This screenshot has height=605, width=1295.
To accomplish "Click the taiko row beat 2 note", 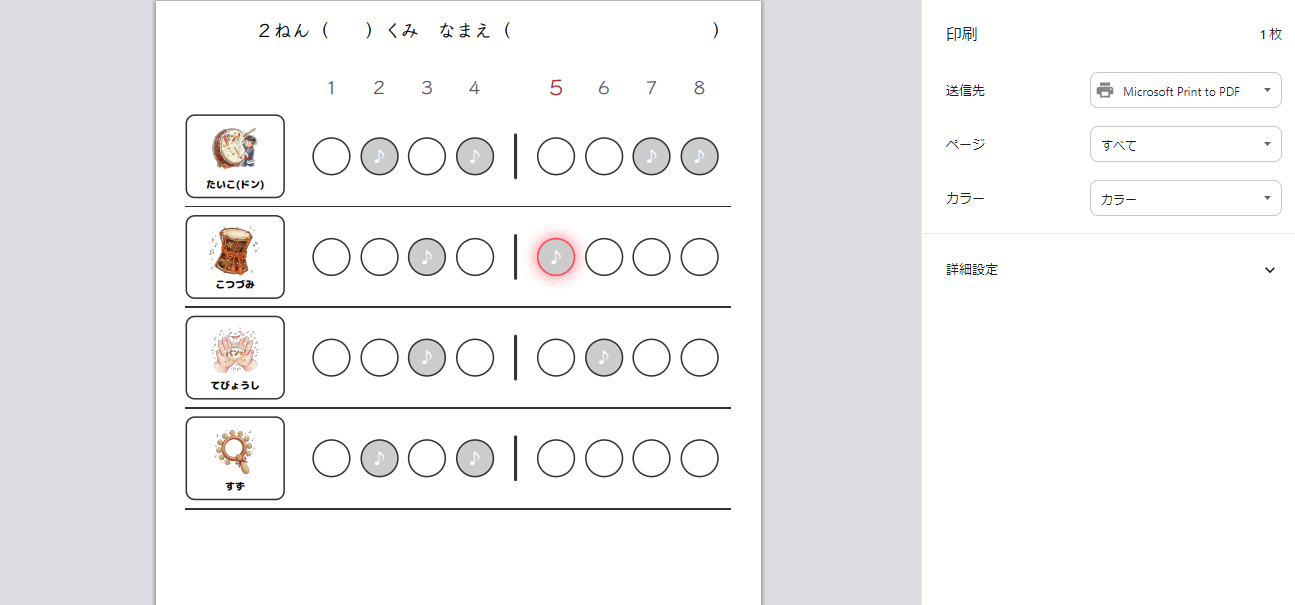I will [379, 156].
